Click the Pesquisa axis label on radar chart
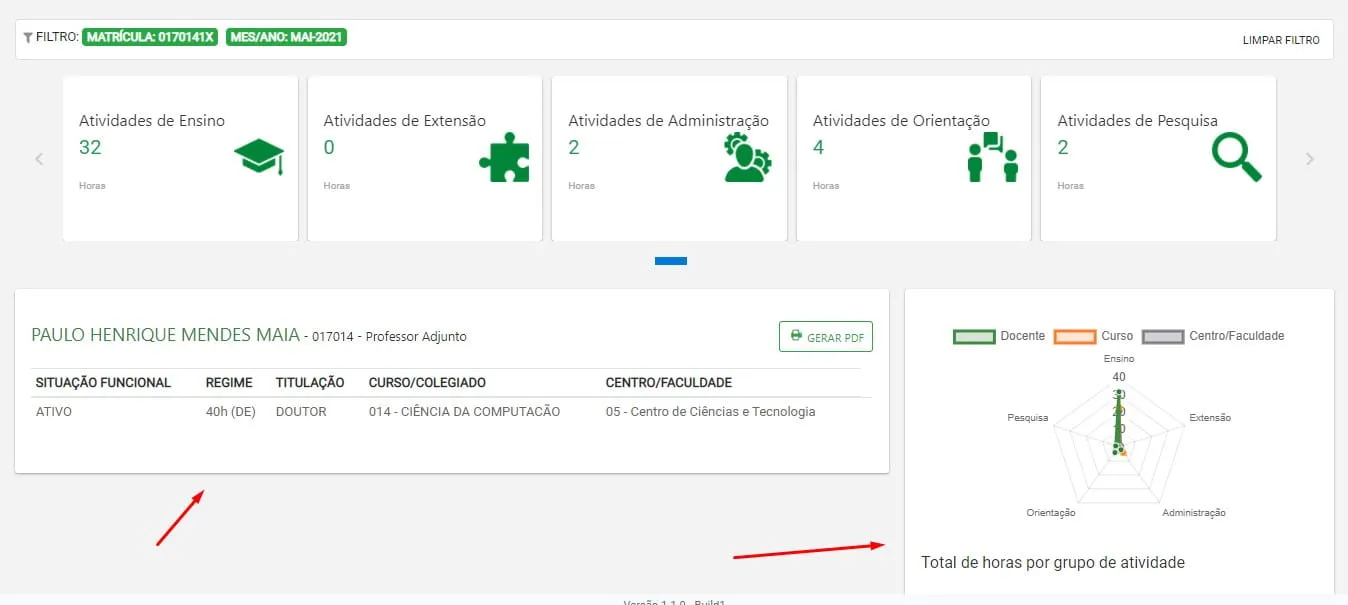 click(x=1028, y=417)
